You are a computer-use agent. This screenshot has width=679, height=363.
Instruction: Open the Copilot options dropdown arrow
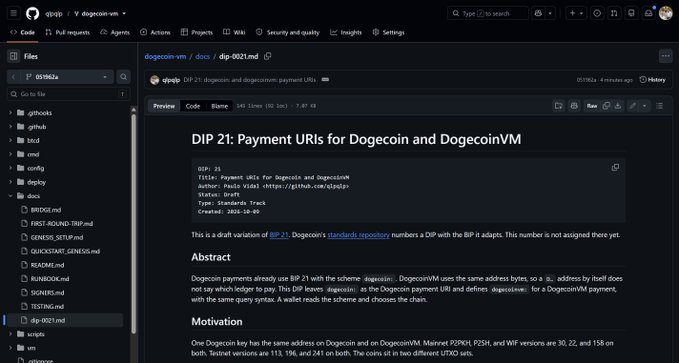(550, 13)
